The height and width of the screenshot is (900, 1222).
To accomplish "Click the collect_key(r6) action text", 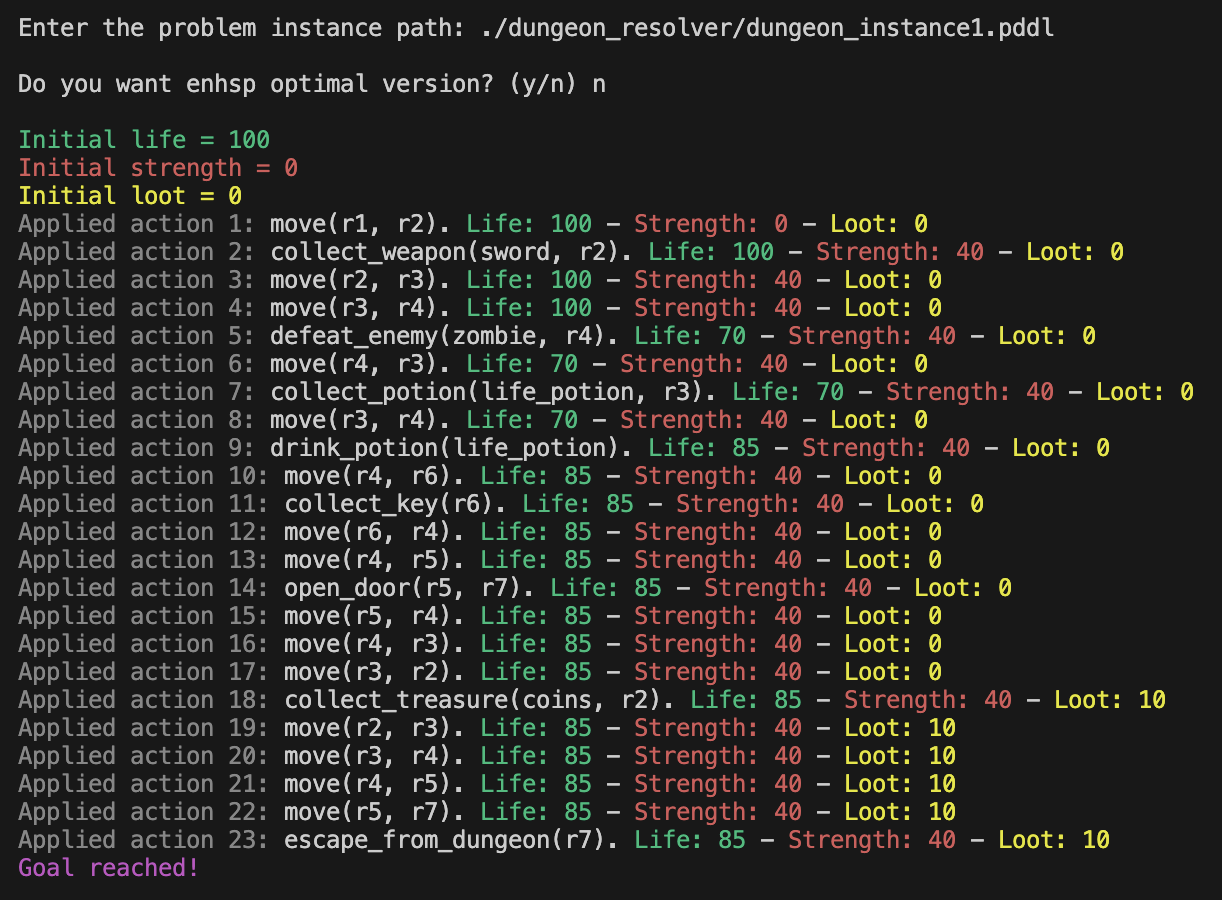I will [395, 504].
